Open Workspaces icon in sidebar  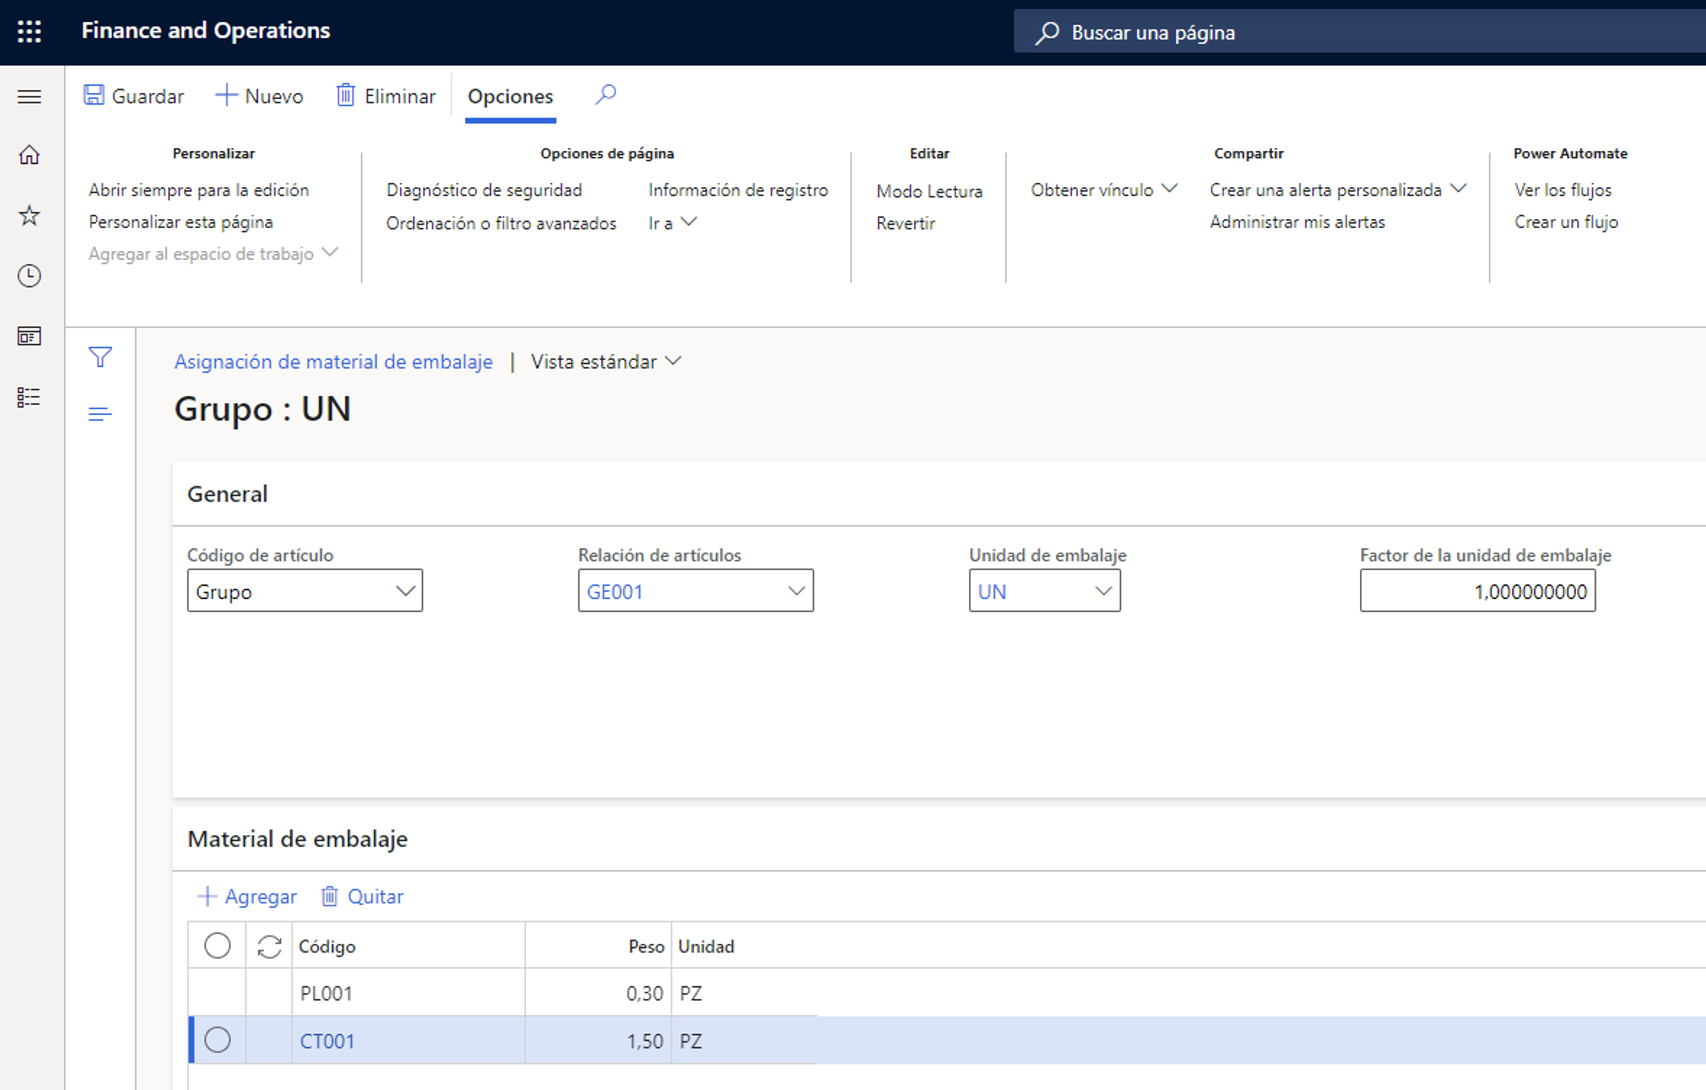[x=30, y=336]
